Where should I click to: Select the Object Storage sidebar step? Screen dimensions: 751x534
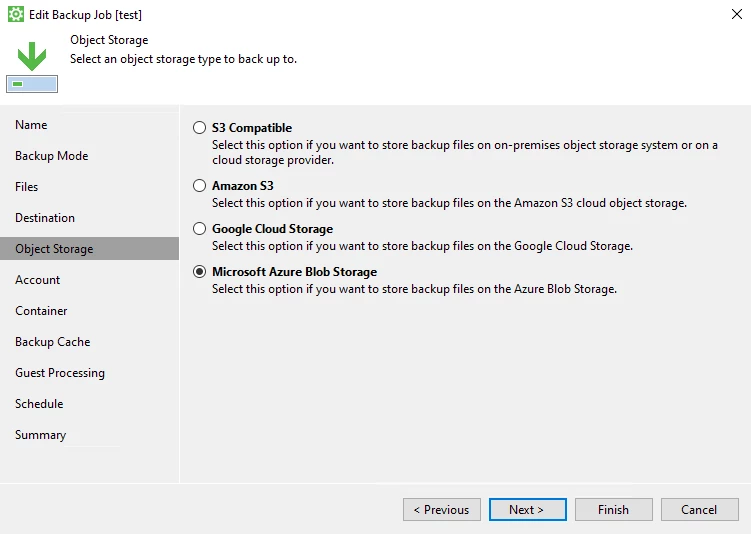pyautogui.click(x=90, y=249)
